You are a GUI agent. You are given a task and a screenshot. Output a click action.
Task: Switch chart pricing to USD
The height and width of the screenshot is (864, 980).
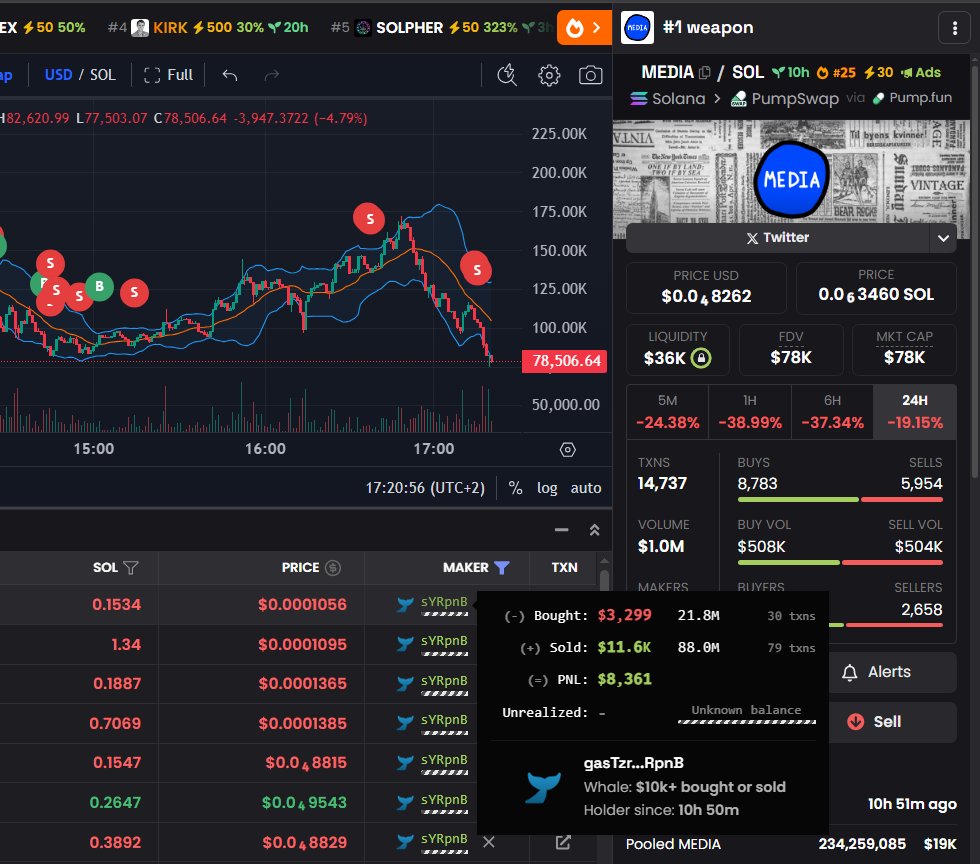pyautogui.click(x=58, y=75)
